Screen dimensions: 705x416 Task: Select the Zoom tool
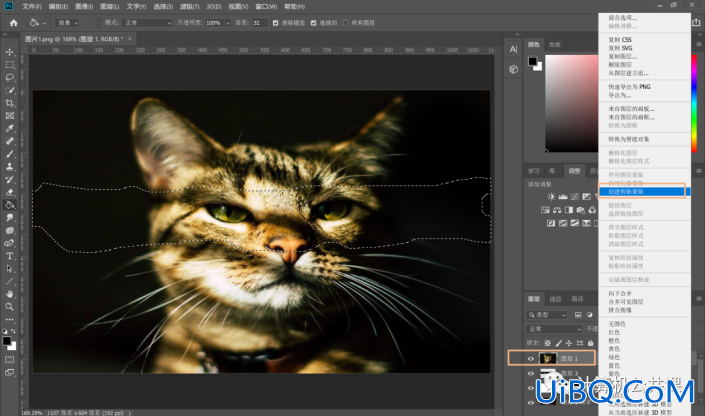[x=9, y=307]
